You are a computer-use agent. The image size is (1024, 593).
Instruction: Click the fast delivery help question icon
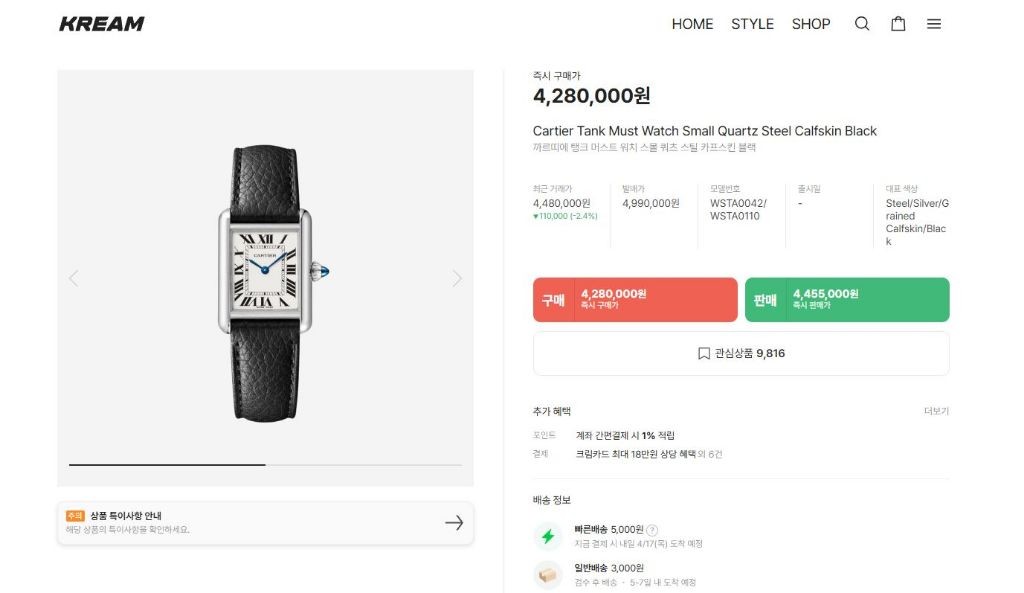coord(652,530)
